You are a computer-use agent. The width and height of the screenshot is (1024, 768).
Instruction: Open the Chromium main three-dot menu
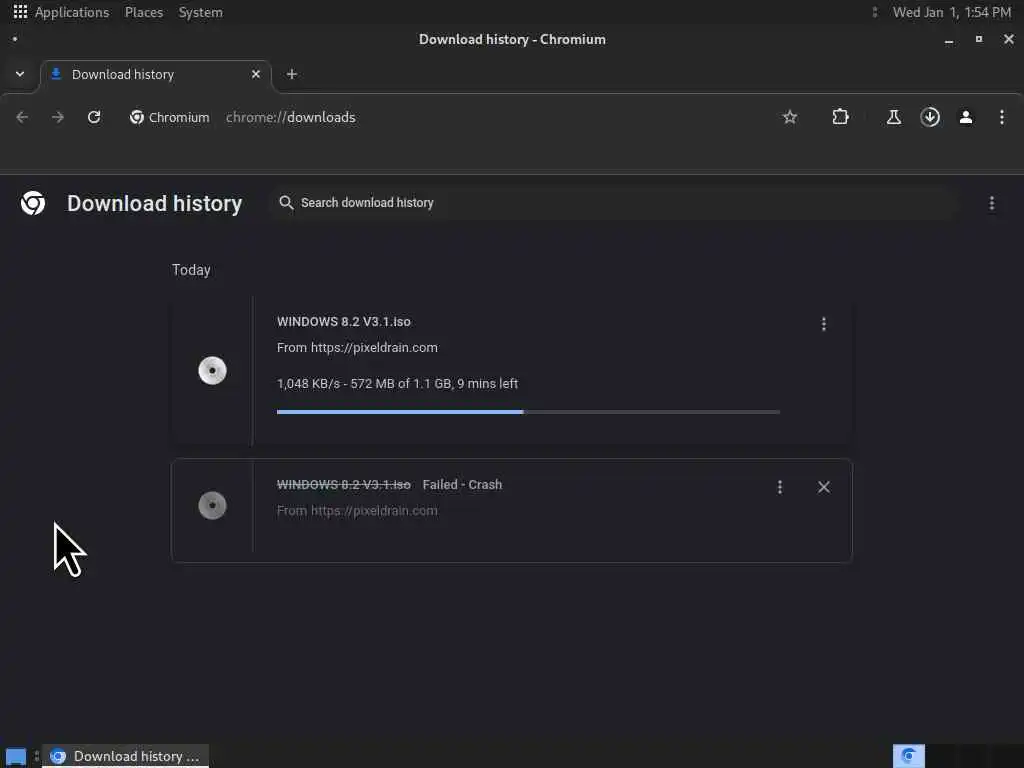1002,117
